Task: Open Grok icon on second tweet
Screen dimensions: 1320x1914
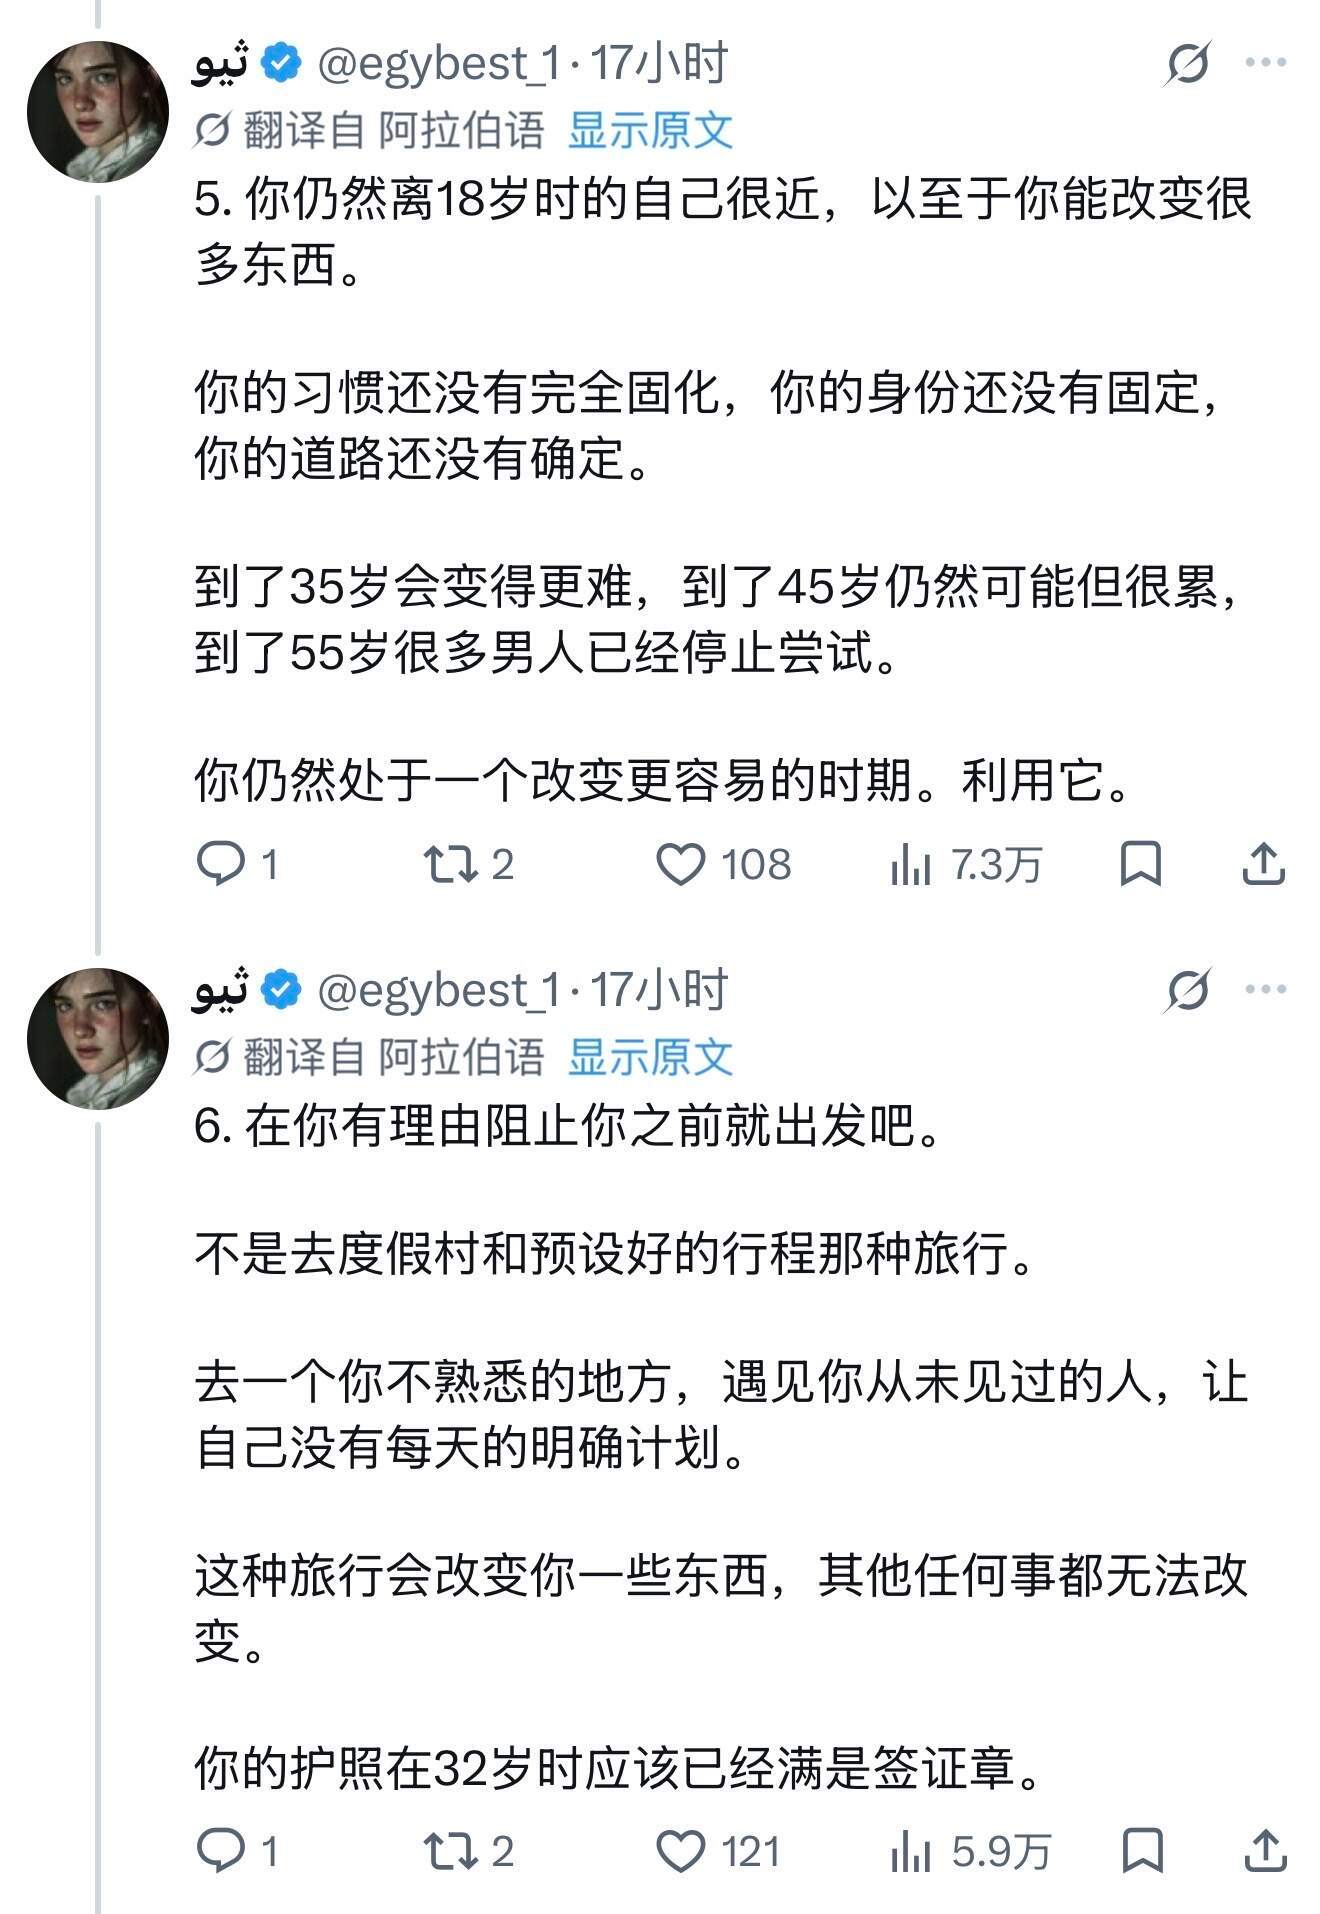Action: point(1189,990)
